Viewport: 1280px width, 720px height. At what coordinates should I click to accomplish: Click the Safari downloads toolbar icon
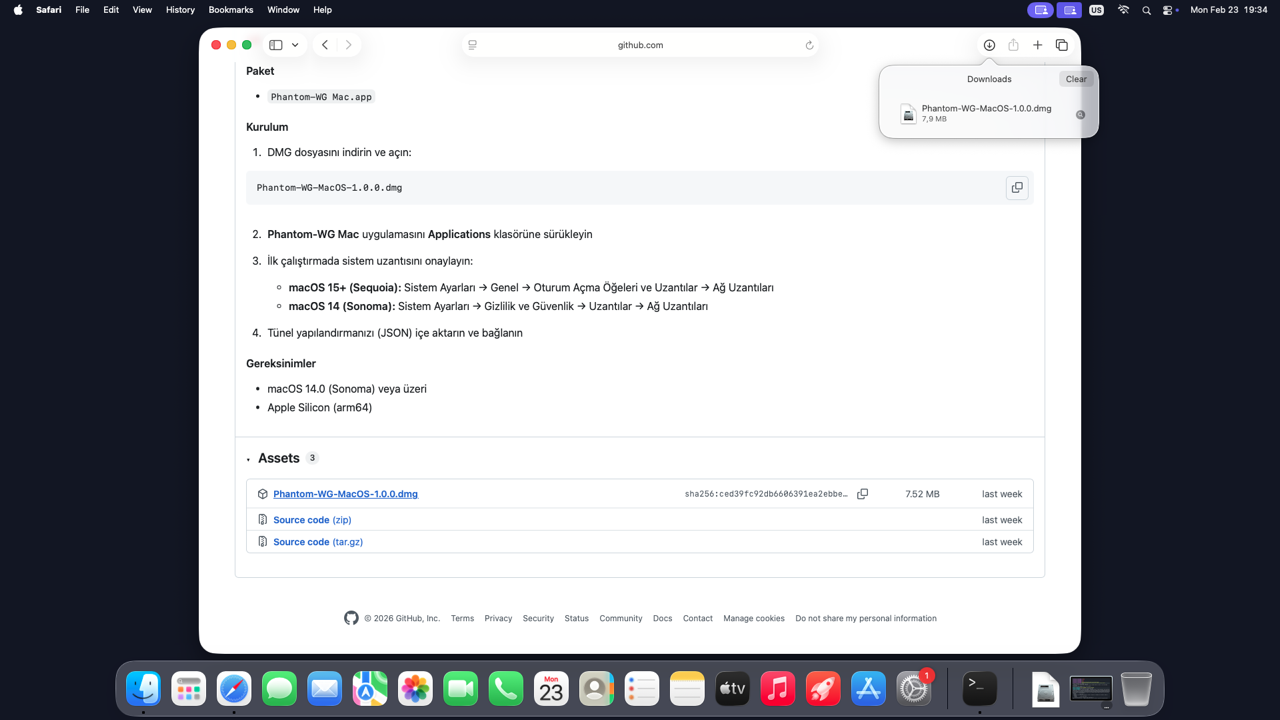[x=989, y=45]
